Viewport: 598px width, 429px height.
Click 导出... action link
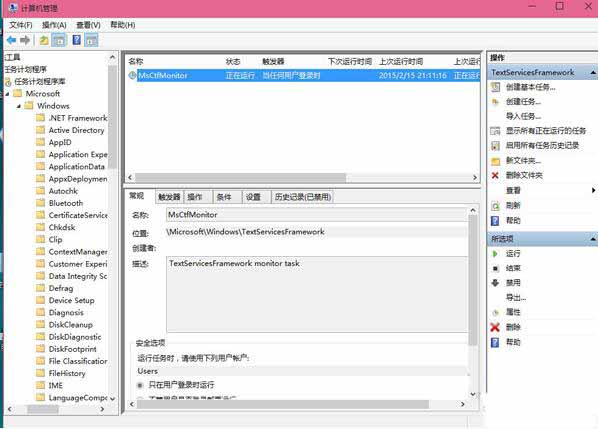point(516,298)
